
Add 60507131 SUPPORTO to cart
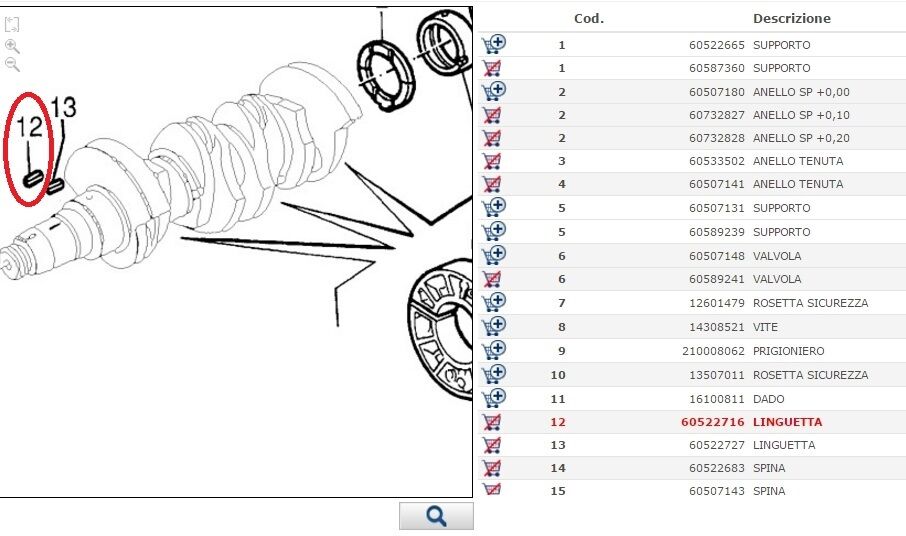tap(493, 207)
